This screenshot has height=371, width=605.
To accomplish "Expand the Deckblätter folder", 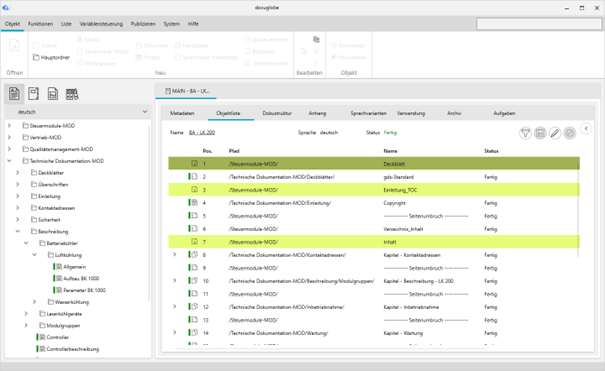I will pyautogui.click(x=17, y=173).
